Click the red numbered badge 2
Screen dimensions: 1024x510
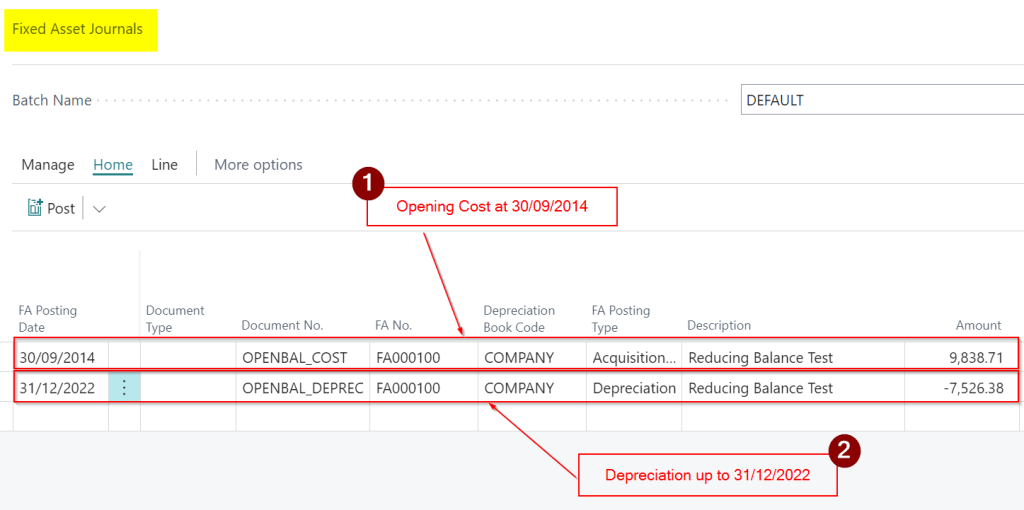point(843,451)
